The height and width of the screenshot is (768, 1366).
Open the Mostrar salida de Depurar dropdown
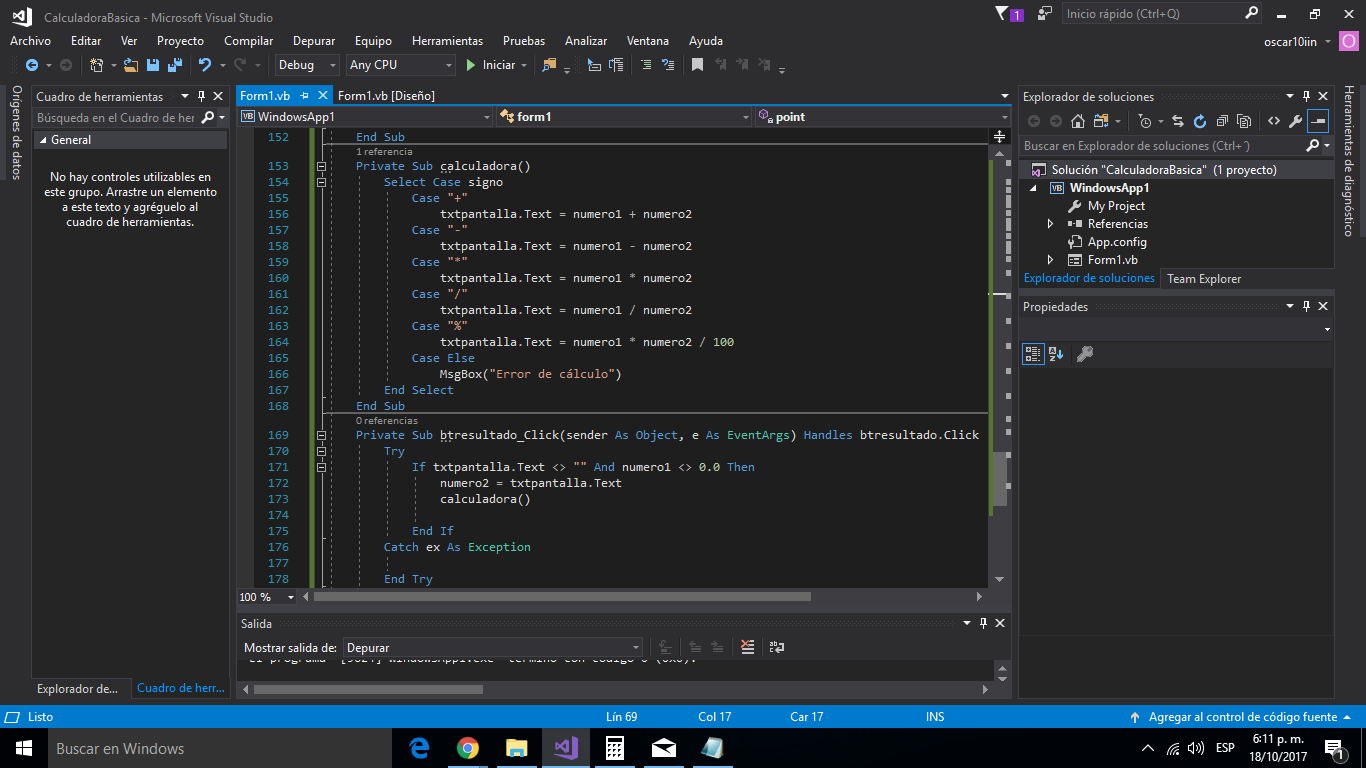pyautogui.click(x=492, y=647)
